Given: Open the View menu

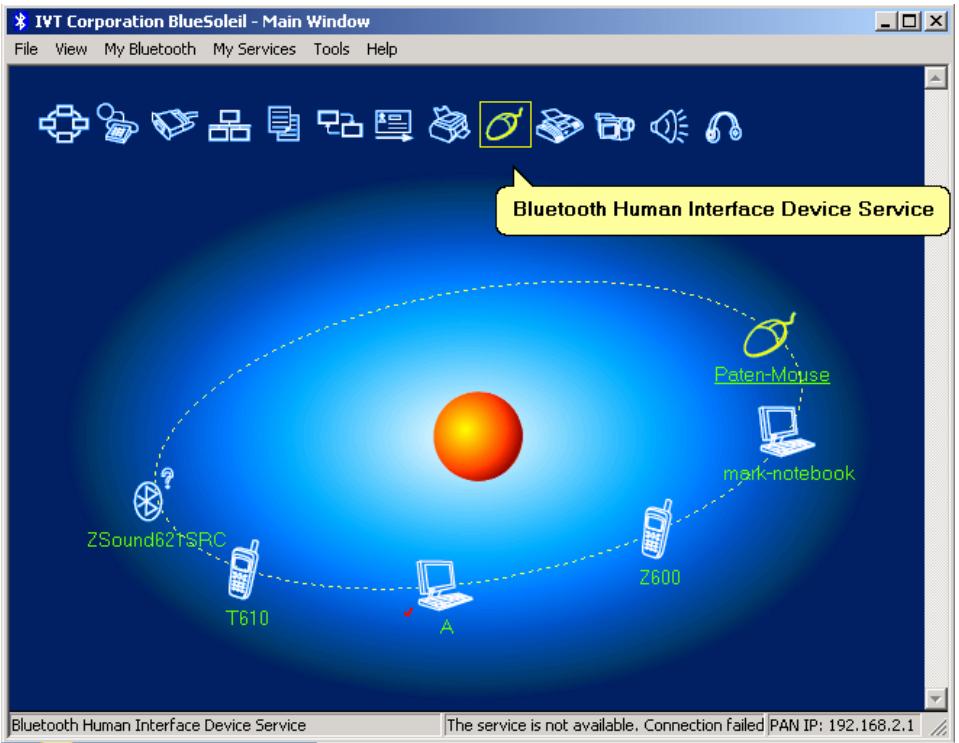Looking at the screenshot, I should [71, 49].
